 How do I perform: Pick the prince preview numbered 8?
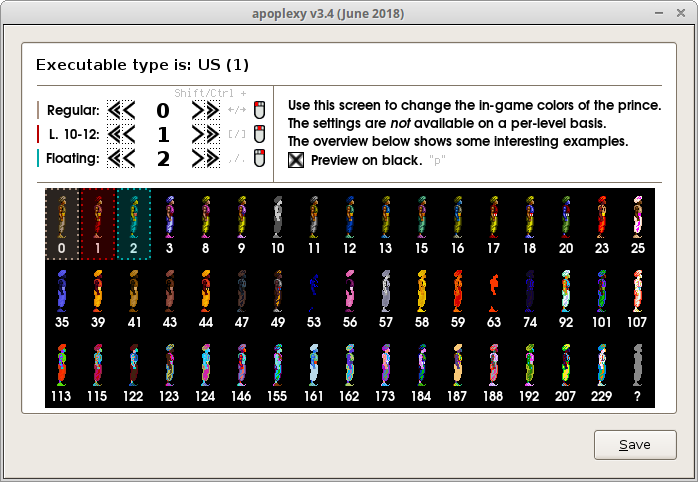point(206,224)
